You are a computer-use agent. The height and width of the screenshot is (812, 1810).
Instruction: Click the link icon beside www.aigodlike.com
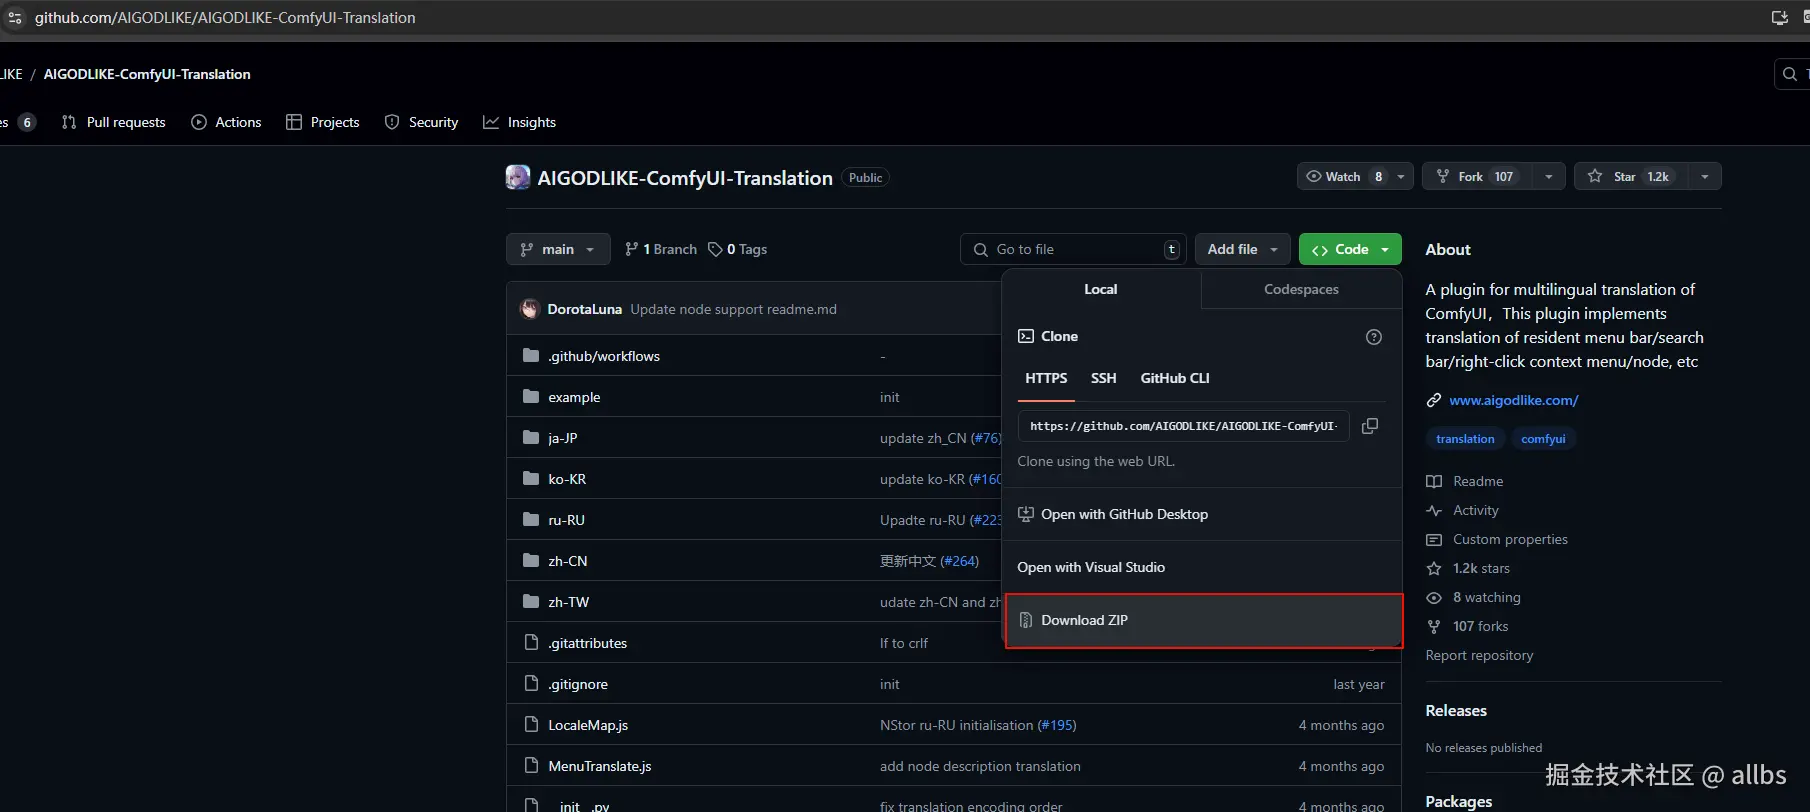1434,400
